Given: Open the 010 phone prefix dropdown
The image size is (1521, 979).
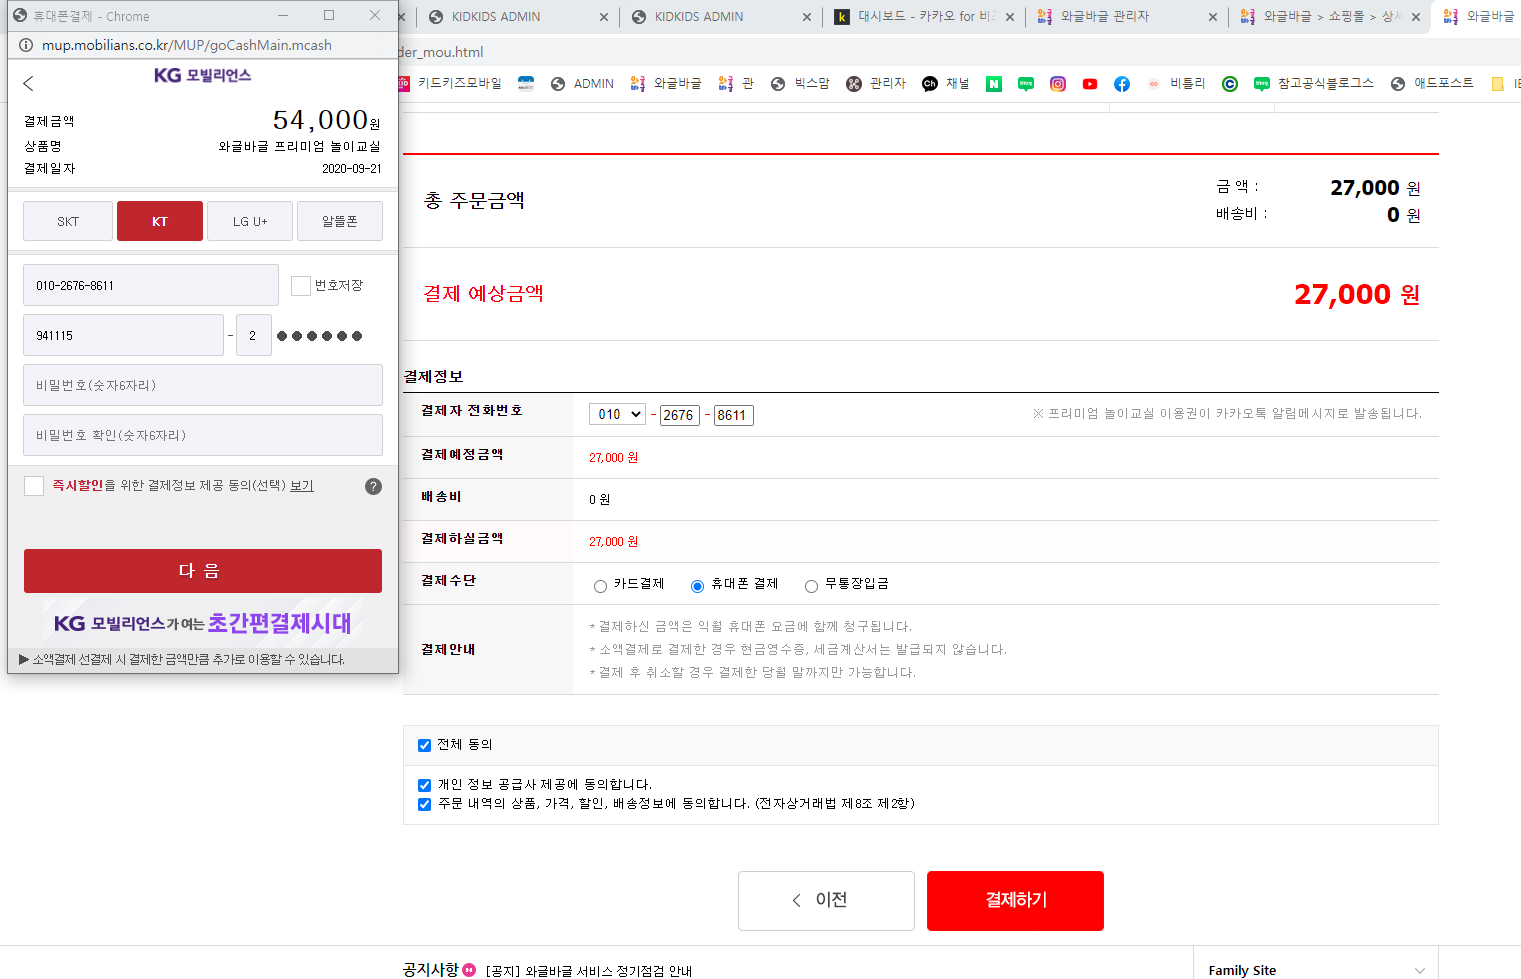Looking at the screenshot, I should click(617, 414).
